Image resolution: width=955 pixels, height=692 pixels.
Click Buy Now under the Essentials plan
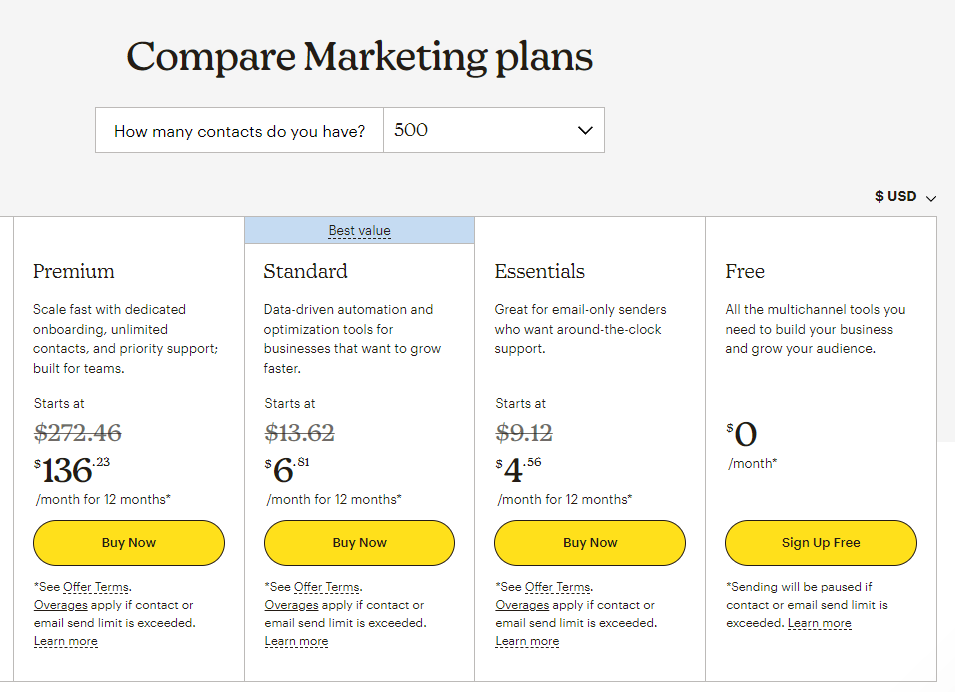(589, 543)
